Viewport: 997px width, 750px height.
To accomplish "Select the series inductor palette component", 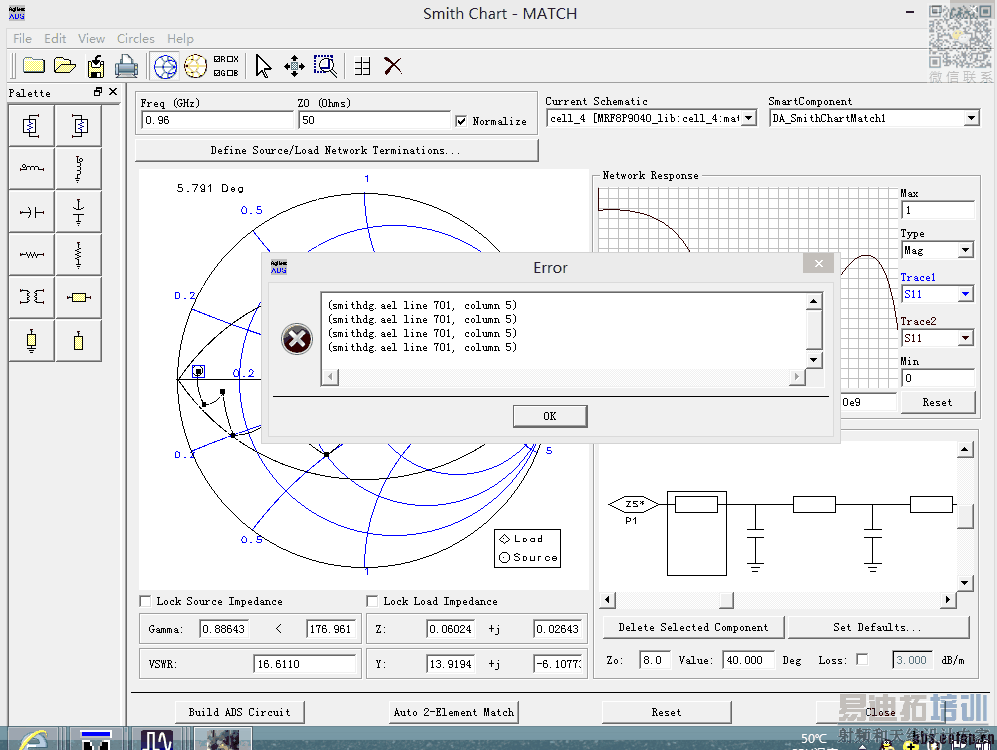I will pos(32,169).
